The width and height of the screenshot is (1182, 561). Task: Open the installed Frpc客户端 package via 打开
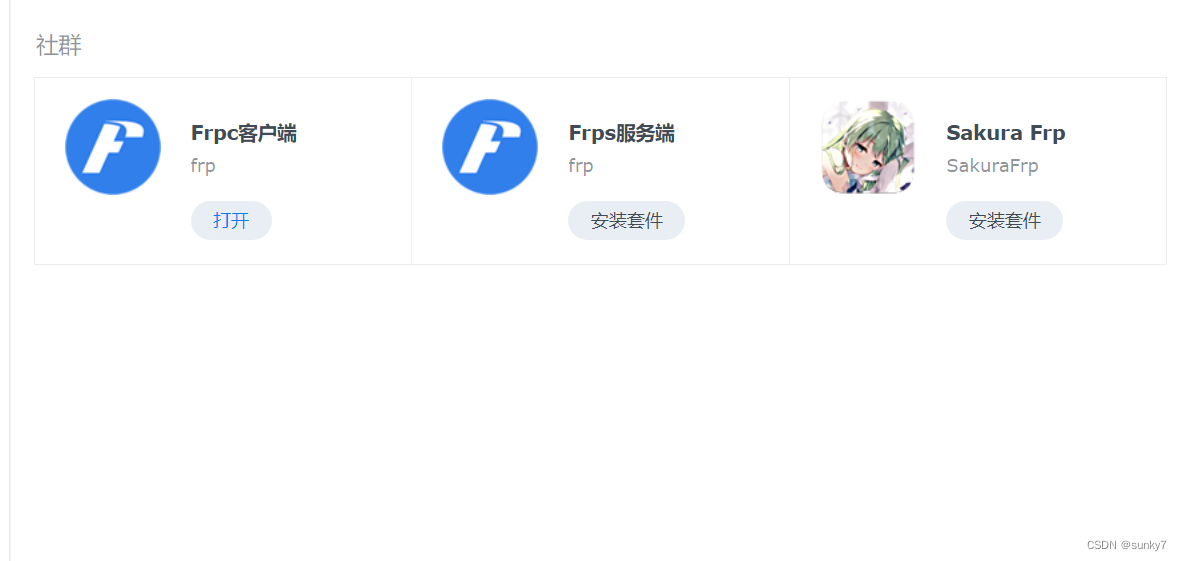pyautogui.click(x=231, y=220)
